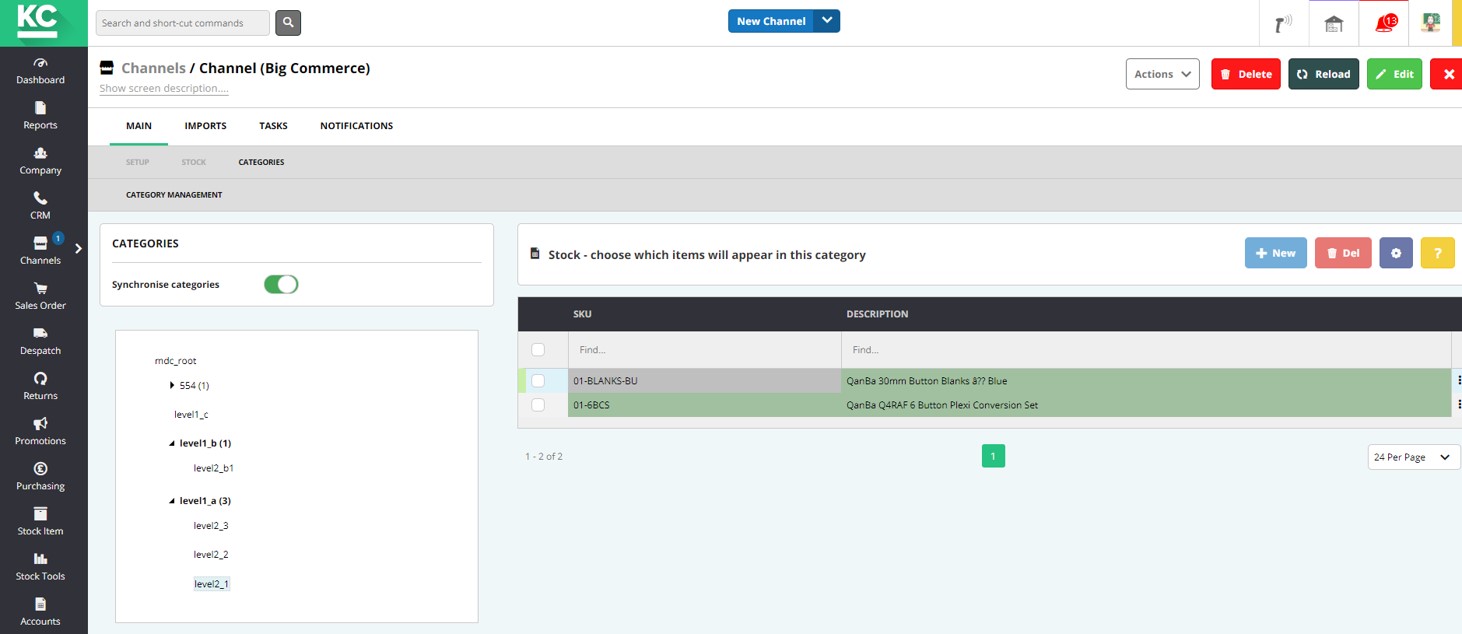Open the Actions dropdown
The width and height of the screenshot is (1462, 634).
[x=1162, y=74]
